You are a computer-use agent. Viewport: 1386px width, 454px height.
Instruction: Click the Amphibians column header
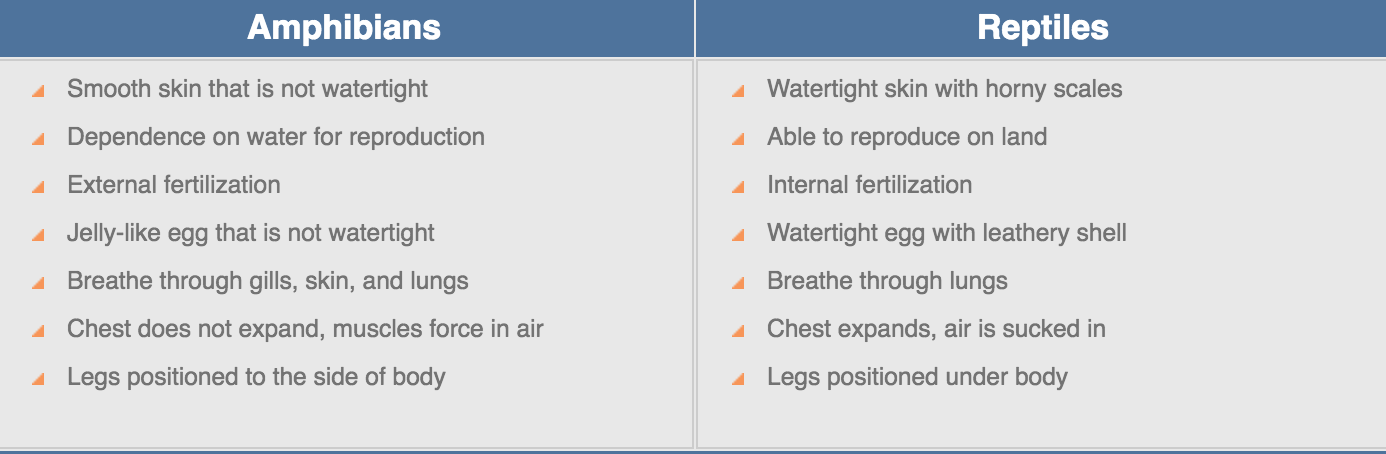344,27
